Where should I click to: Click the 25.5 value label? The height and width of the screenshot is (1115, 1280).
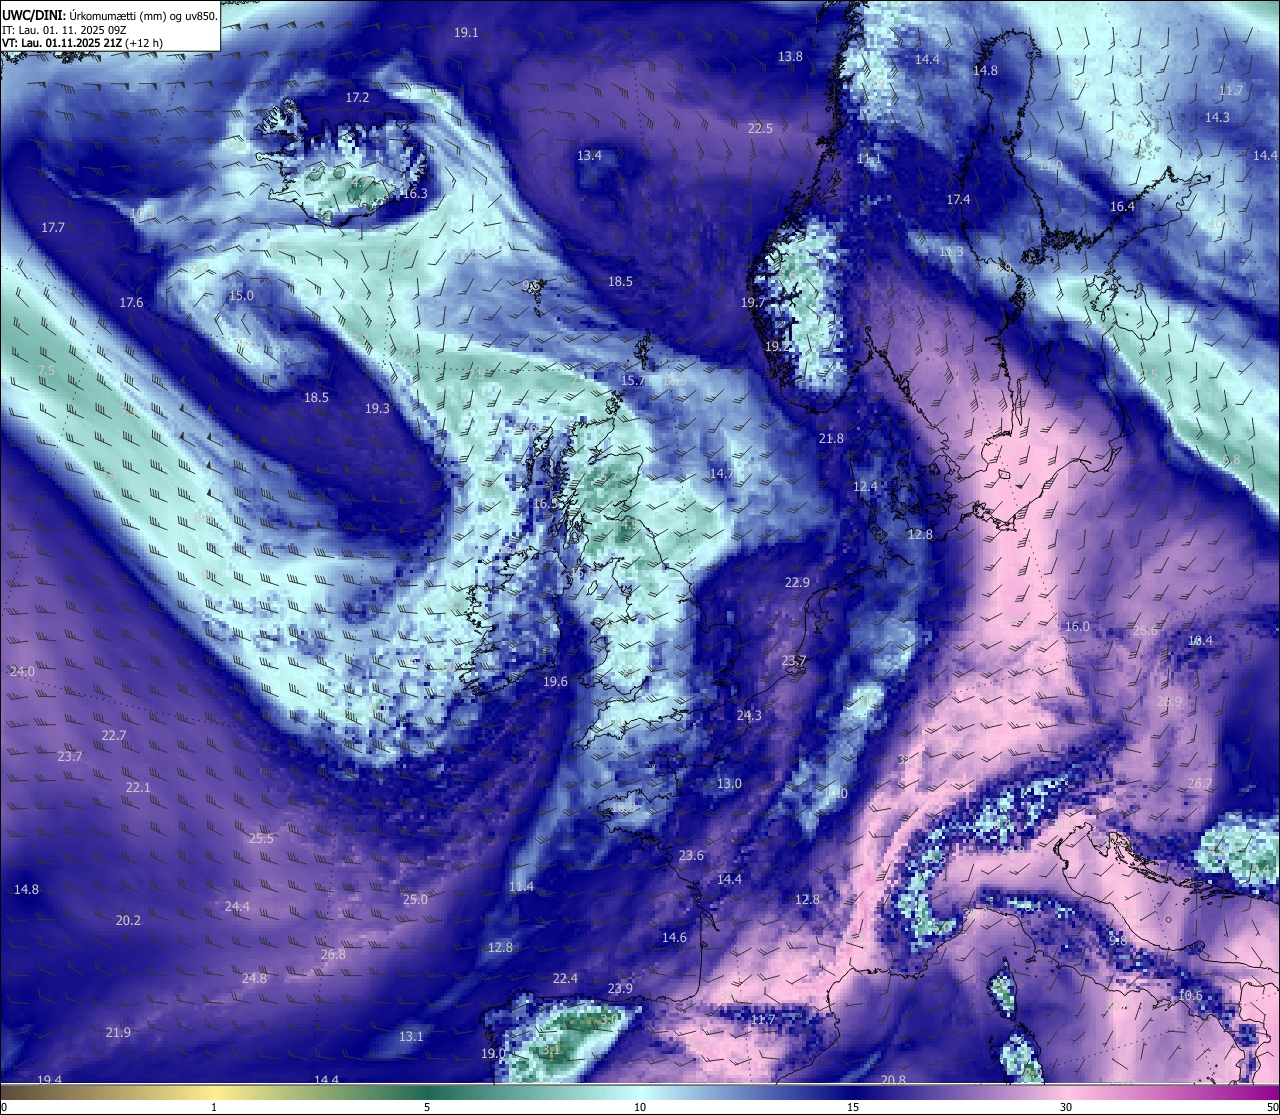(261, 839)
